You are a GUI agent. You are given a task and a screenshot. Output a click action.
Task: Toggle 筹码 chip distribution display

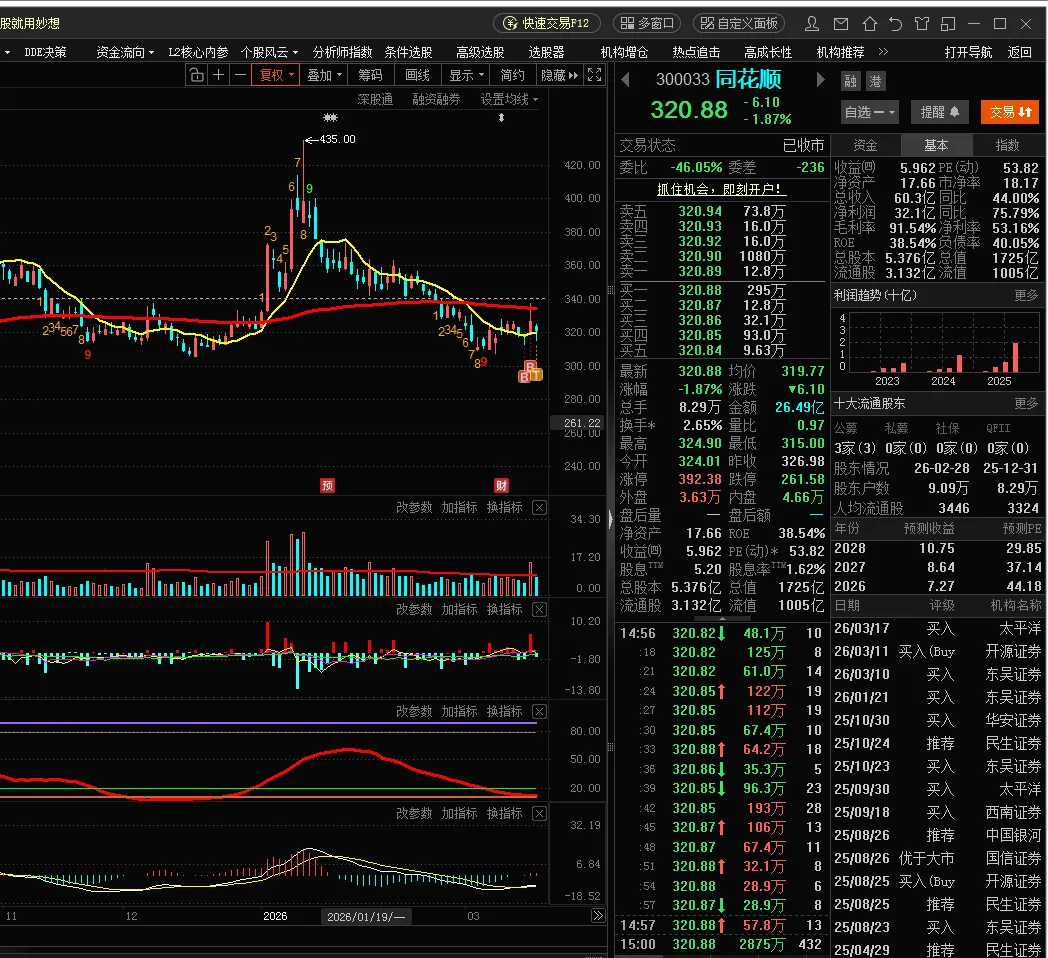(370, 75)
